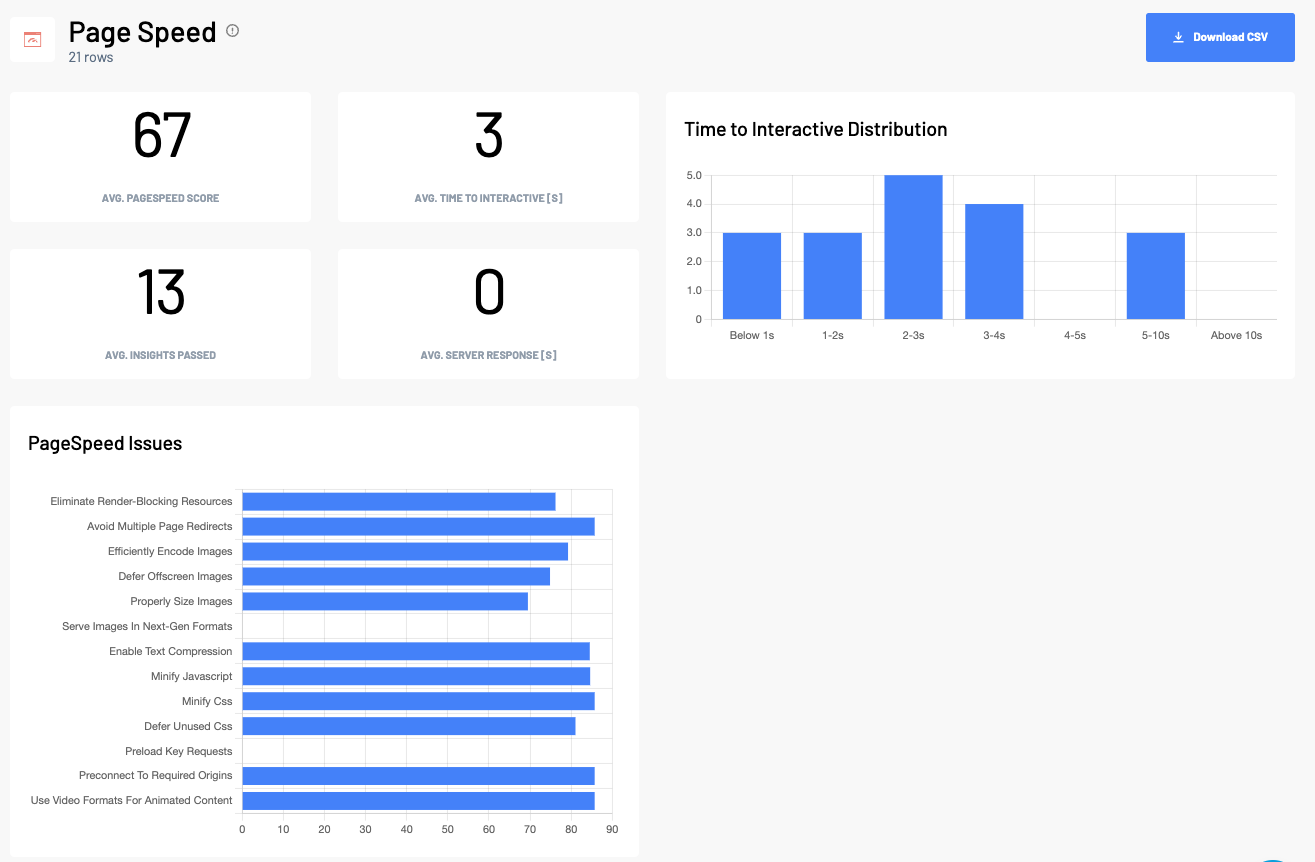Select the Avg. Time To Interactive metric card
Image resolution: width=1315 pixels, height=862 pixels.
coord(488,156)
